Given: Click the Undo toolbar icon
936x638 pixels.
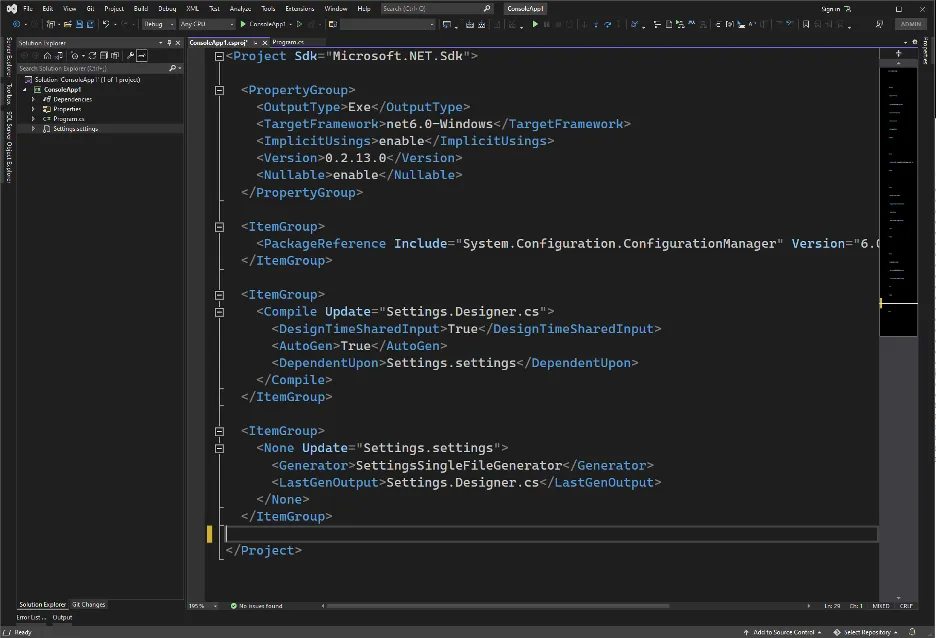Looking at the screenshot, I should 106,23.
